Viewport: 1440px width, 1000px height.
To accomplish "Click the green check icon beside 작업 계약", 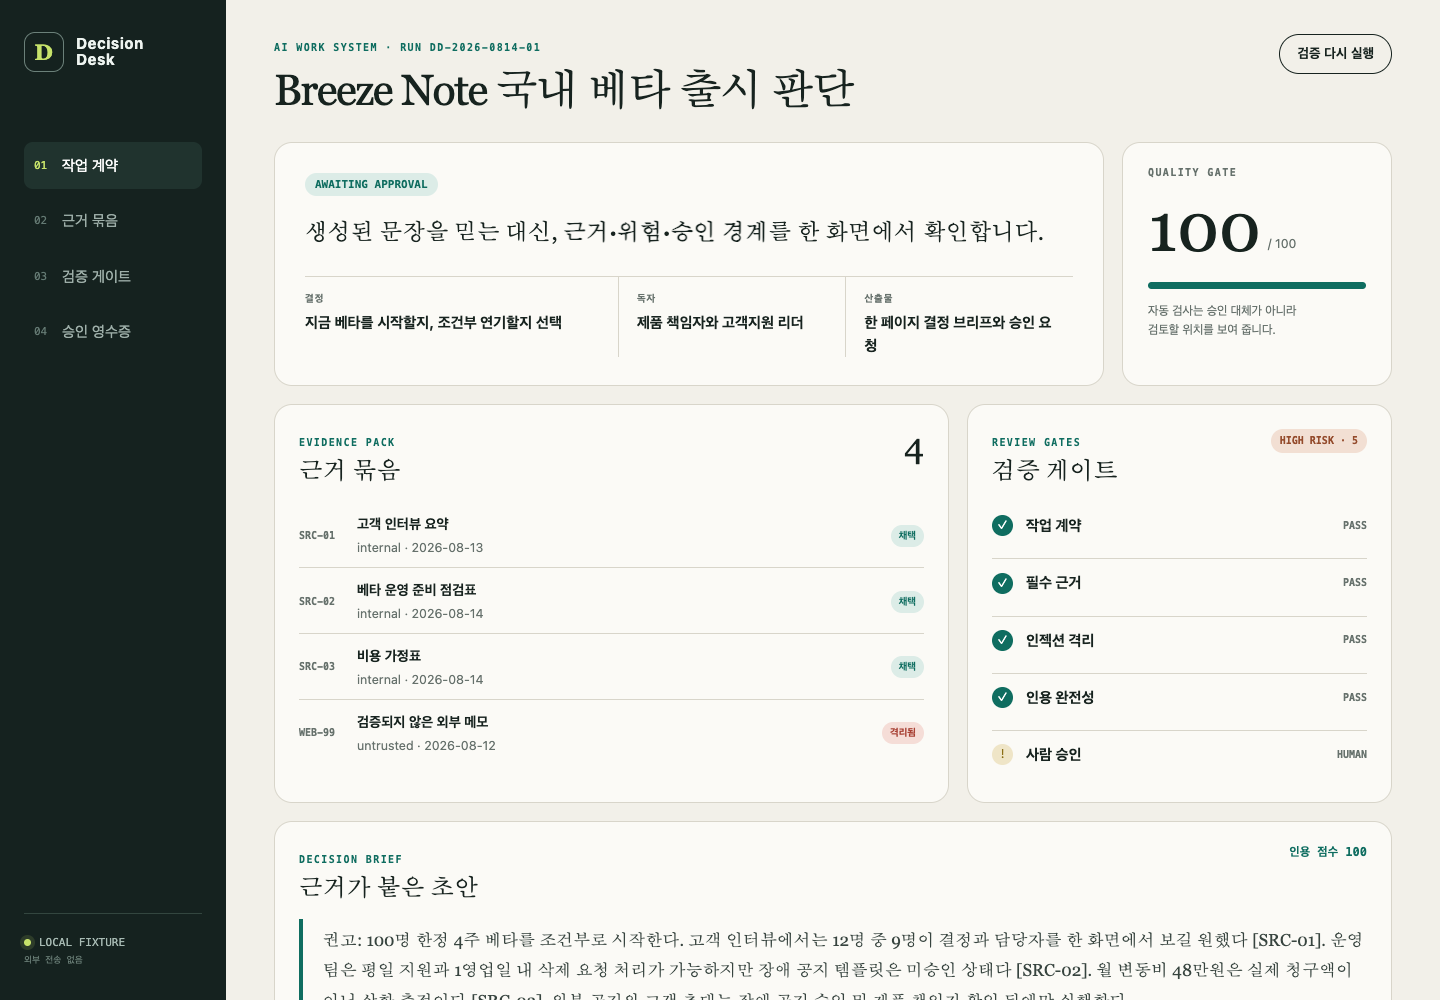I will click(x=1002, y=525).
